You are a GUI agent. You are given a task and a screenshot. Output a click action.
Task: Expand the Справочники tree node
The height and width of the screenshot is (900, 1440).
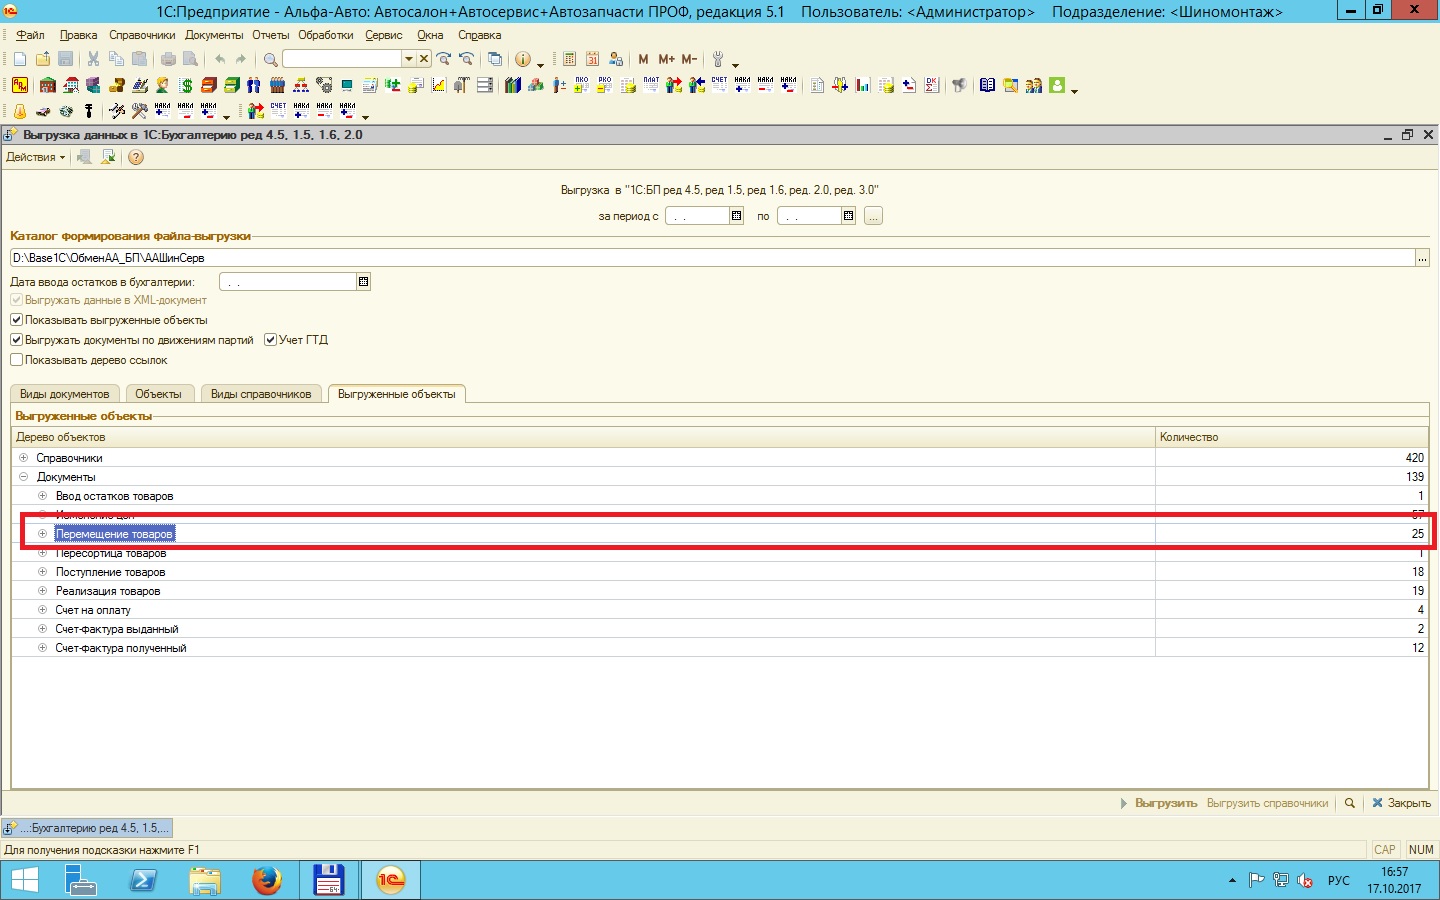(23, 458)
